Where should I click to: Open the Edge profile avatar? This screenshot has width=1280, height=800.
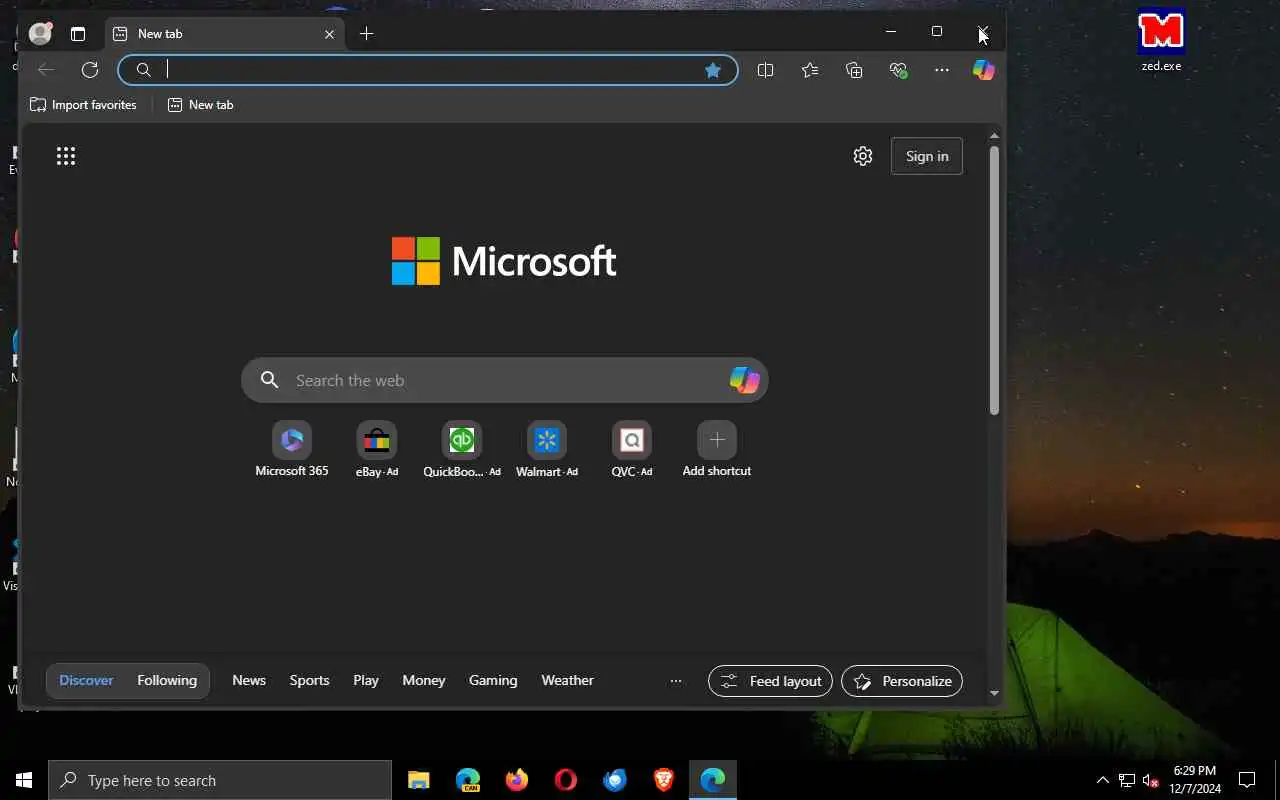[40, 33]
